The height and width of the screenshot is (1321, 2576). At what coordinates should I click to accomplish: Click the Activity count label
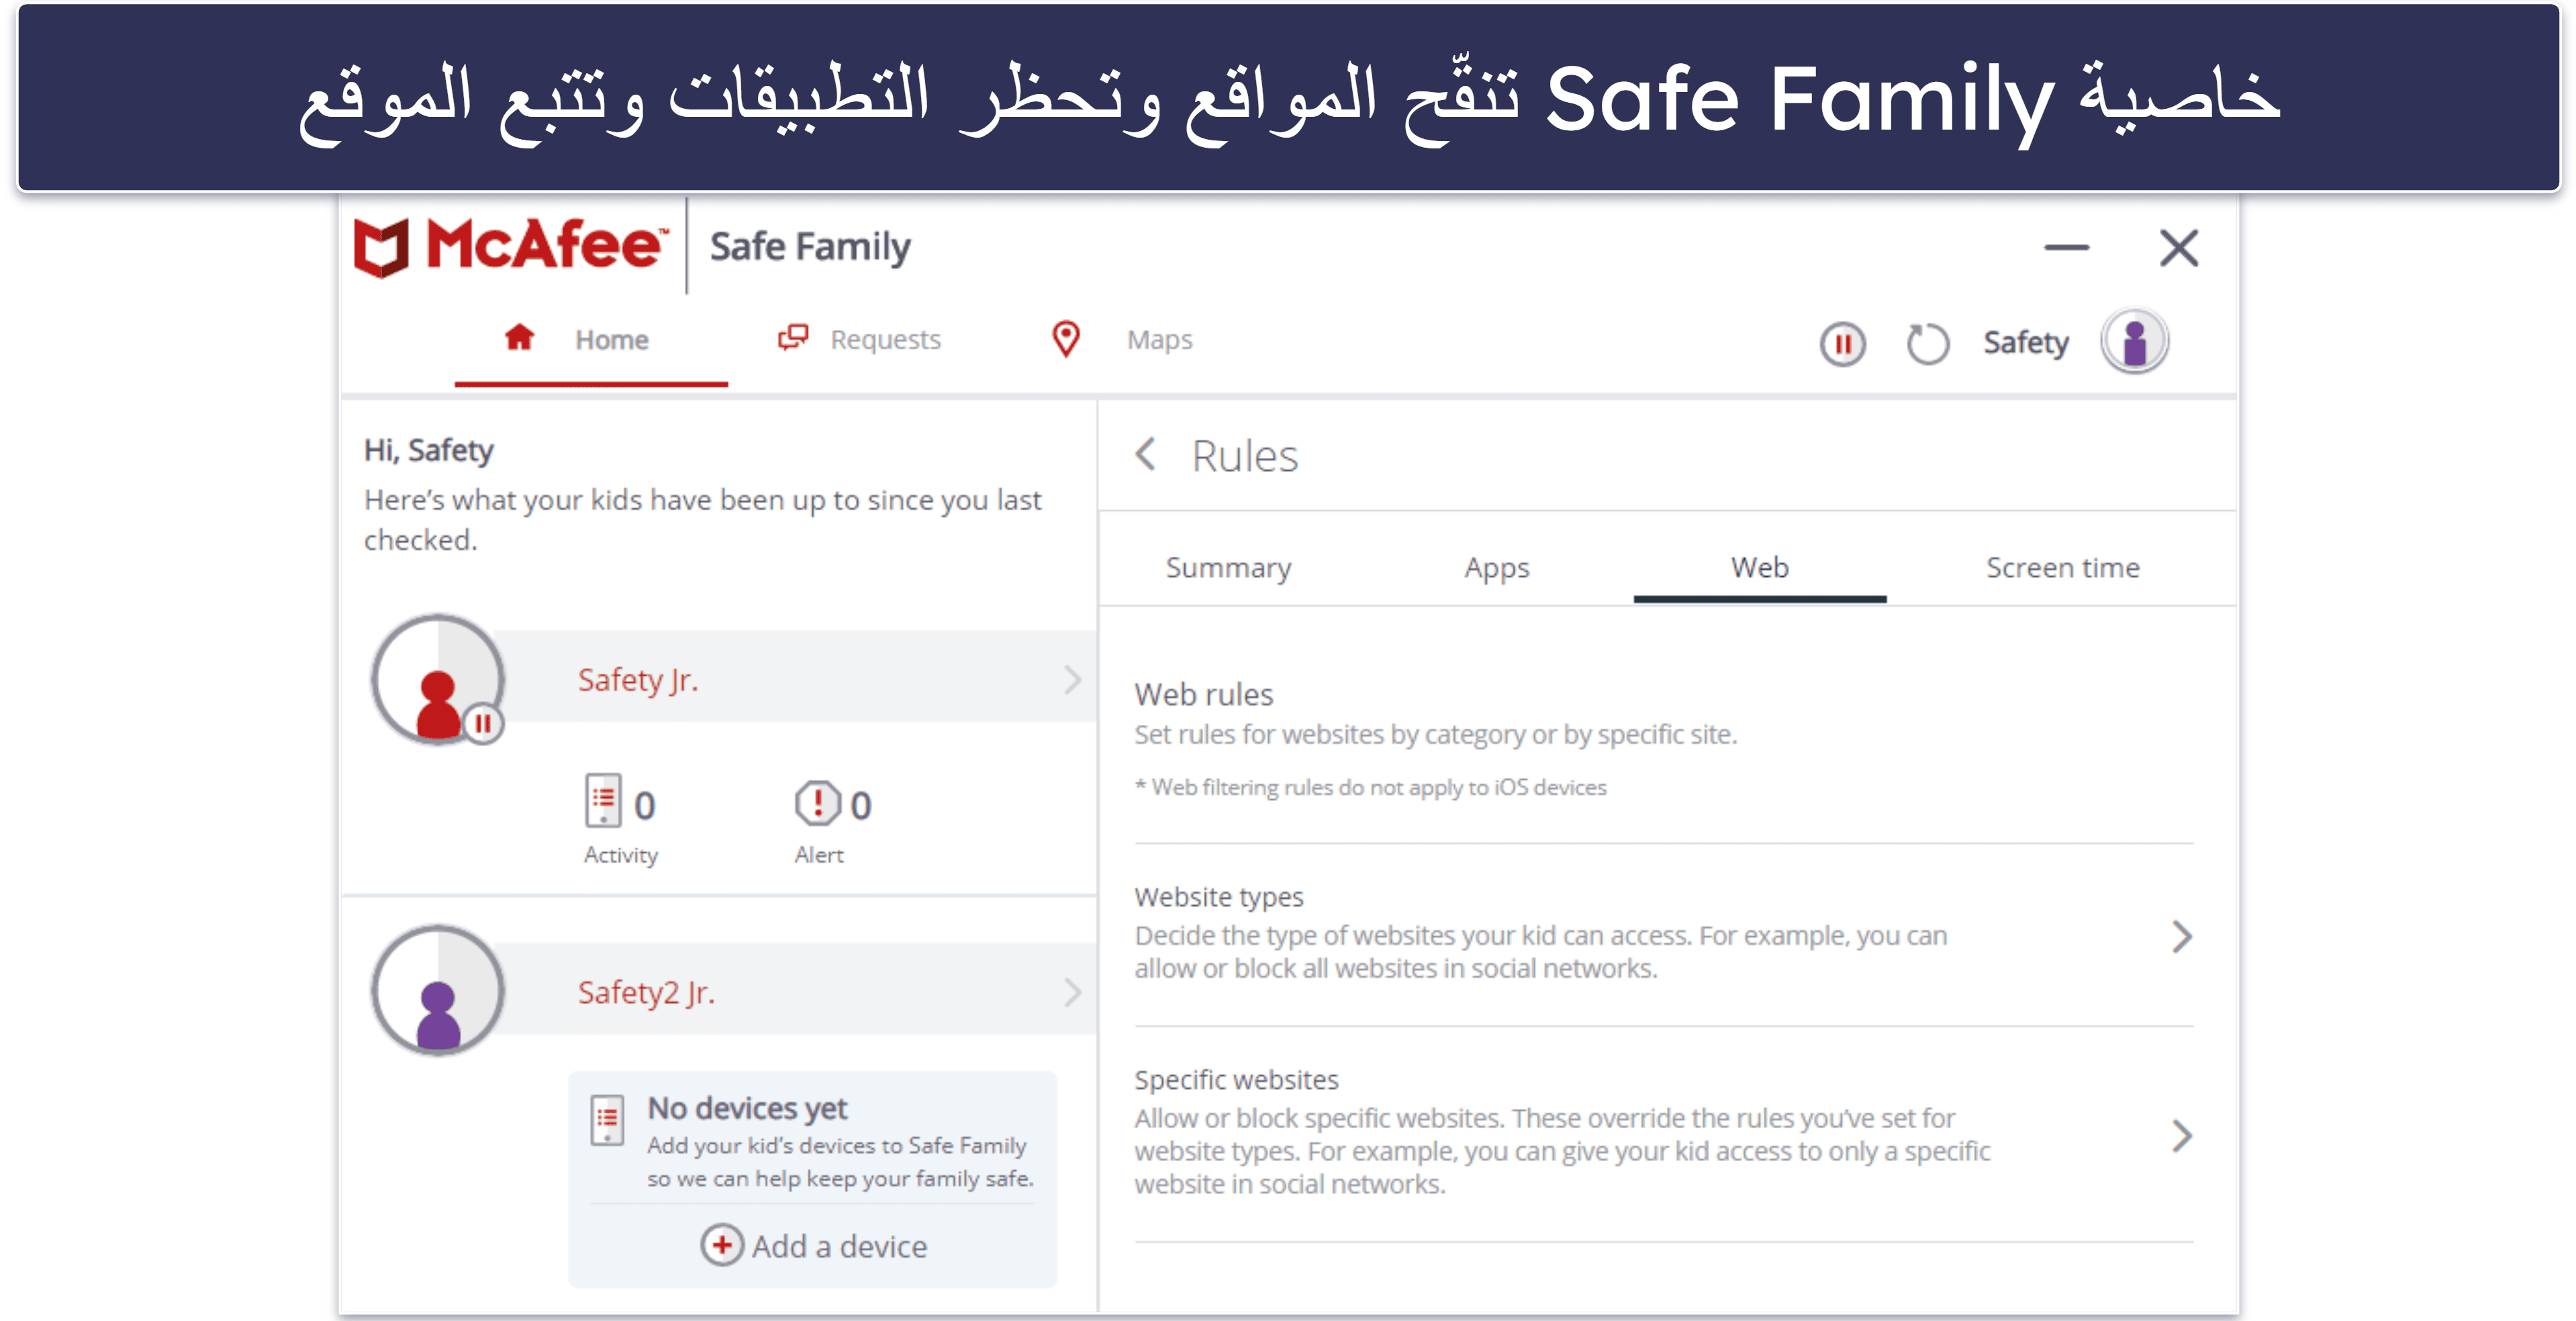point(621,855)
